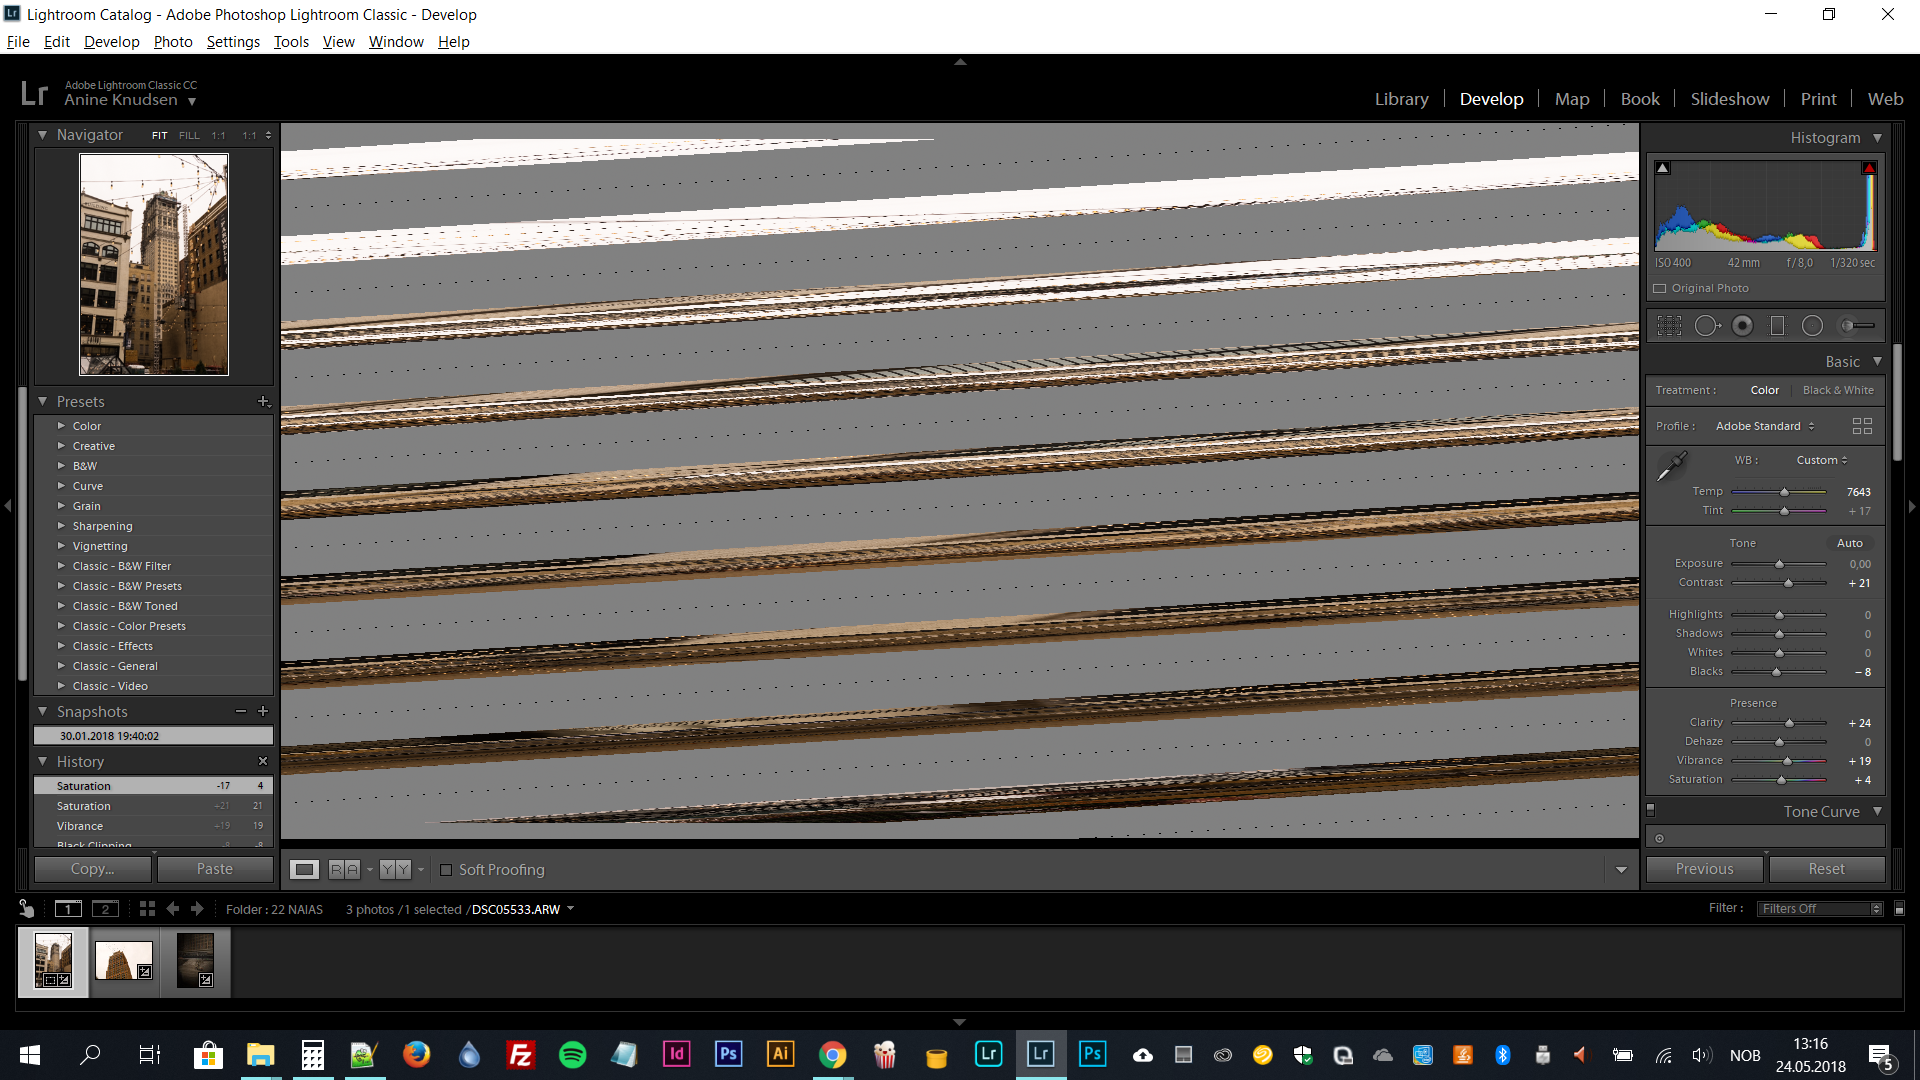
Task: Click the Copy... button
Action: click(x=93, y=869)
